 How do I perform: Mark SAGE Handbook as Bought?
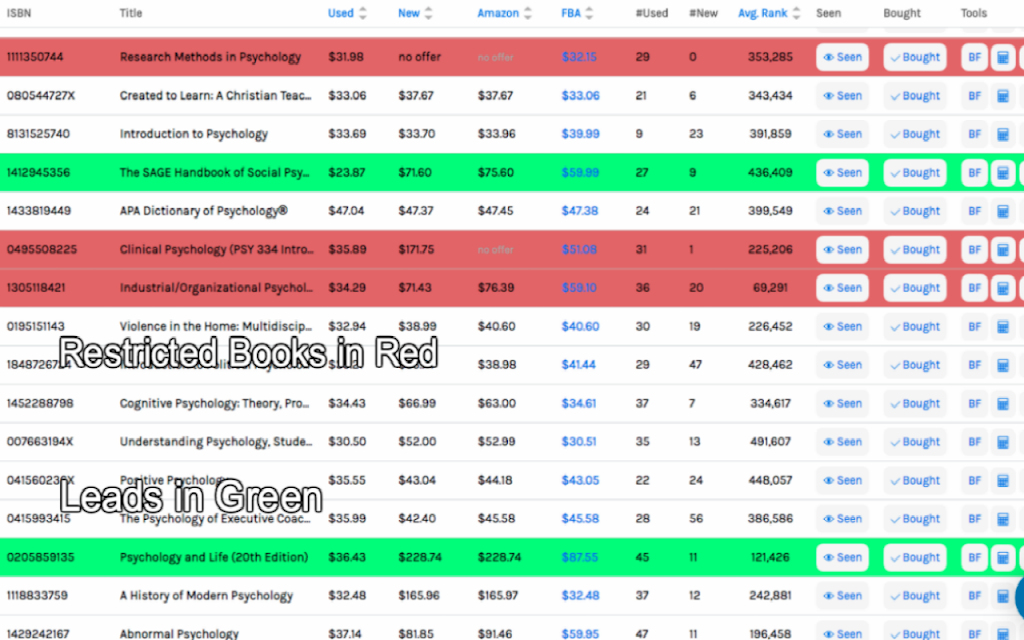pyautogui.click(x=915, y=173)
